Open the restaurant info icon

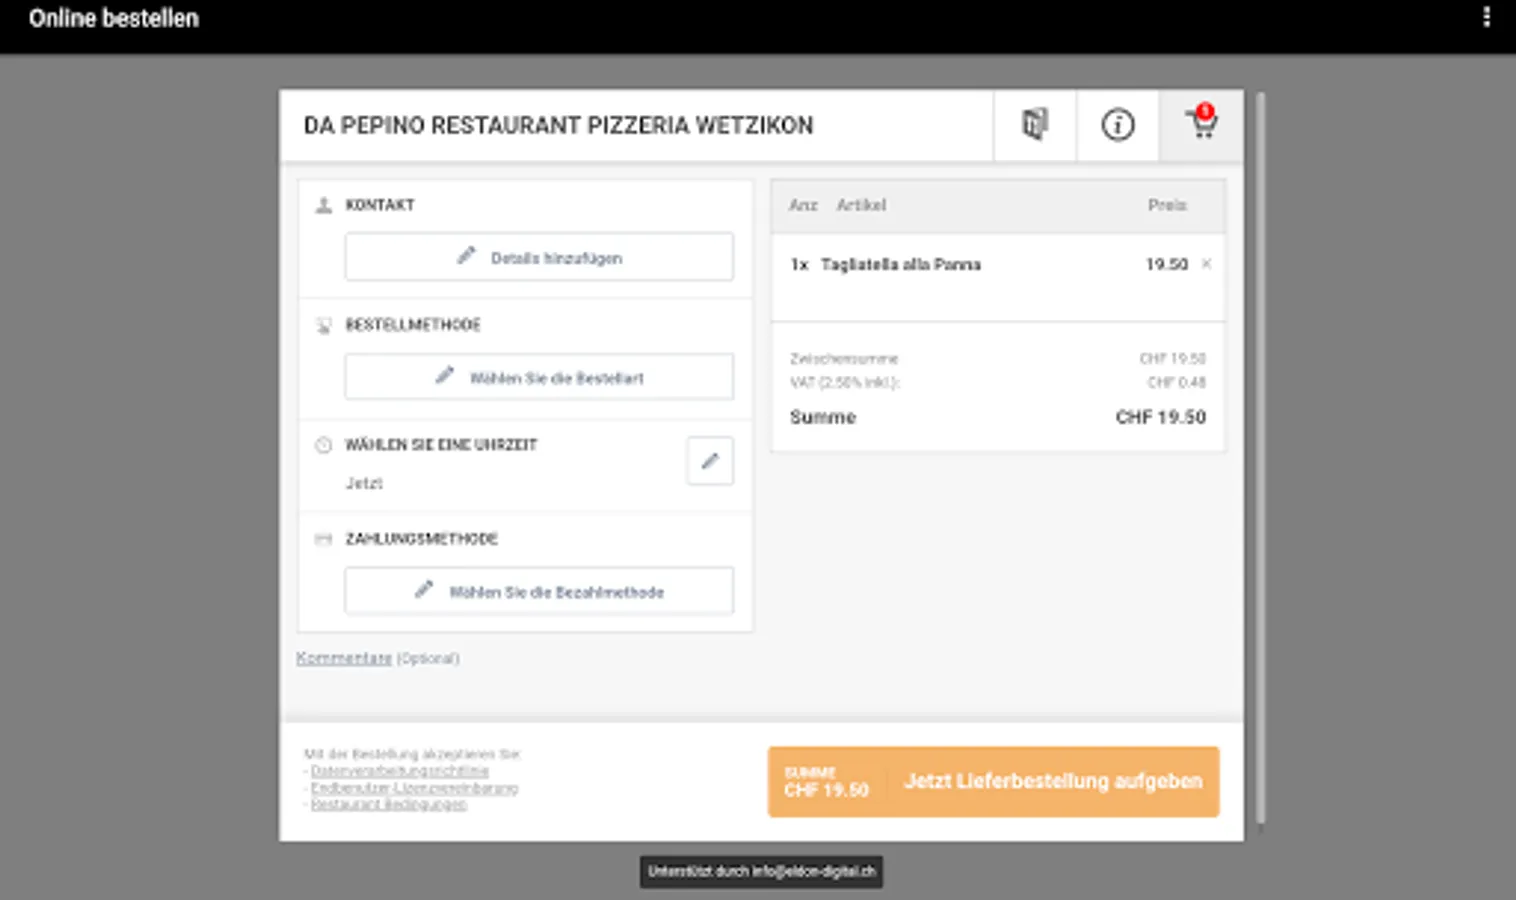tap(1117, 125)
